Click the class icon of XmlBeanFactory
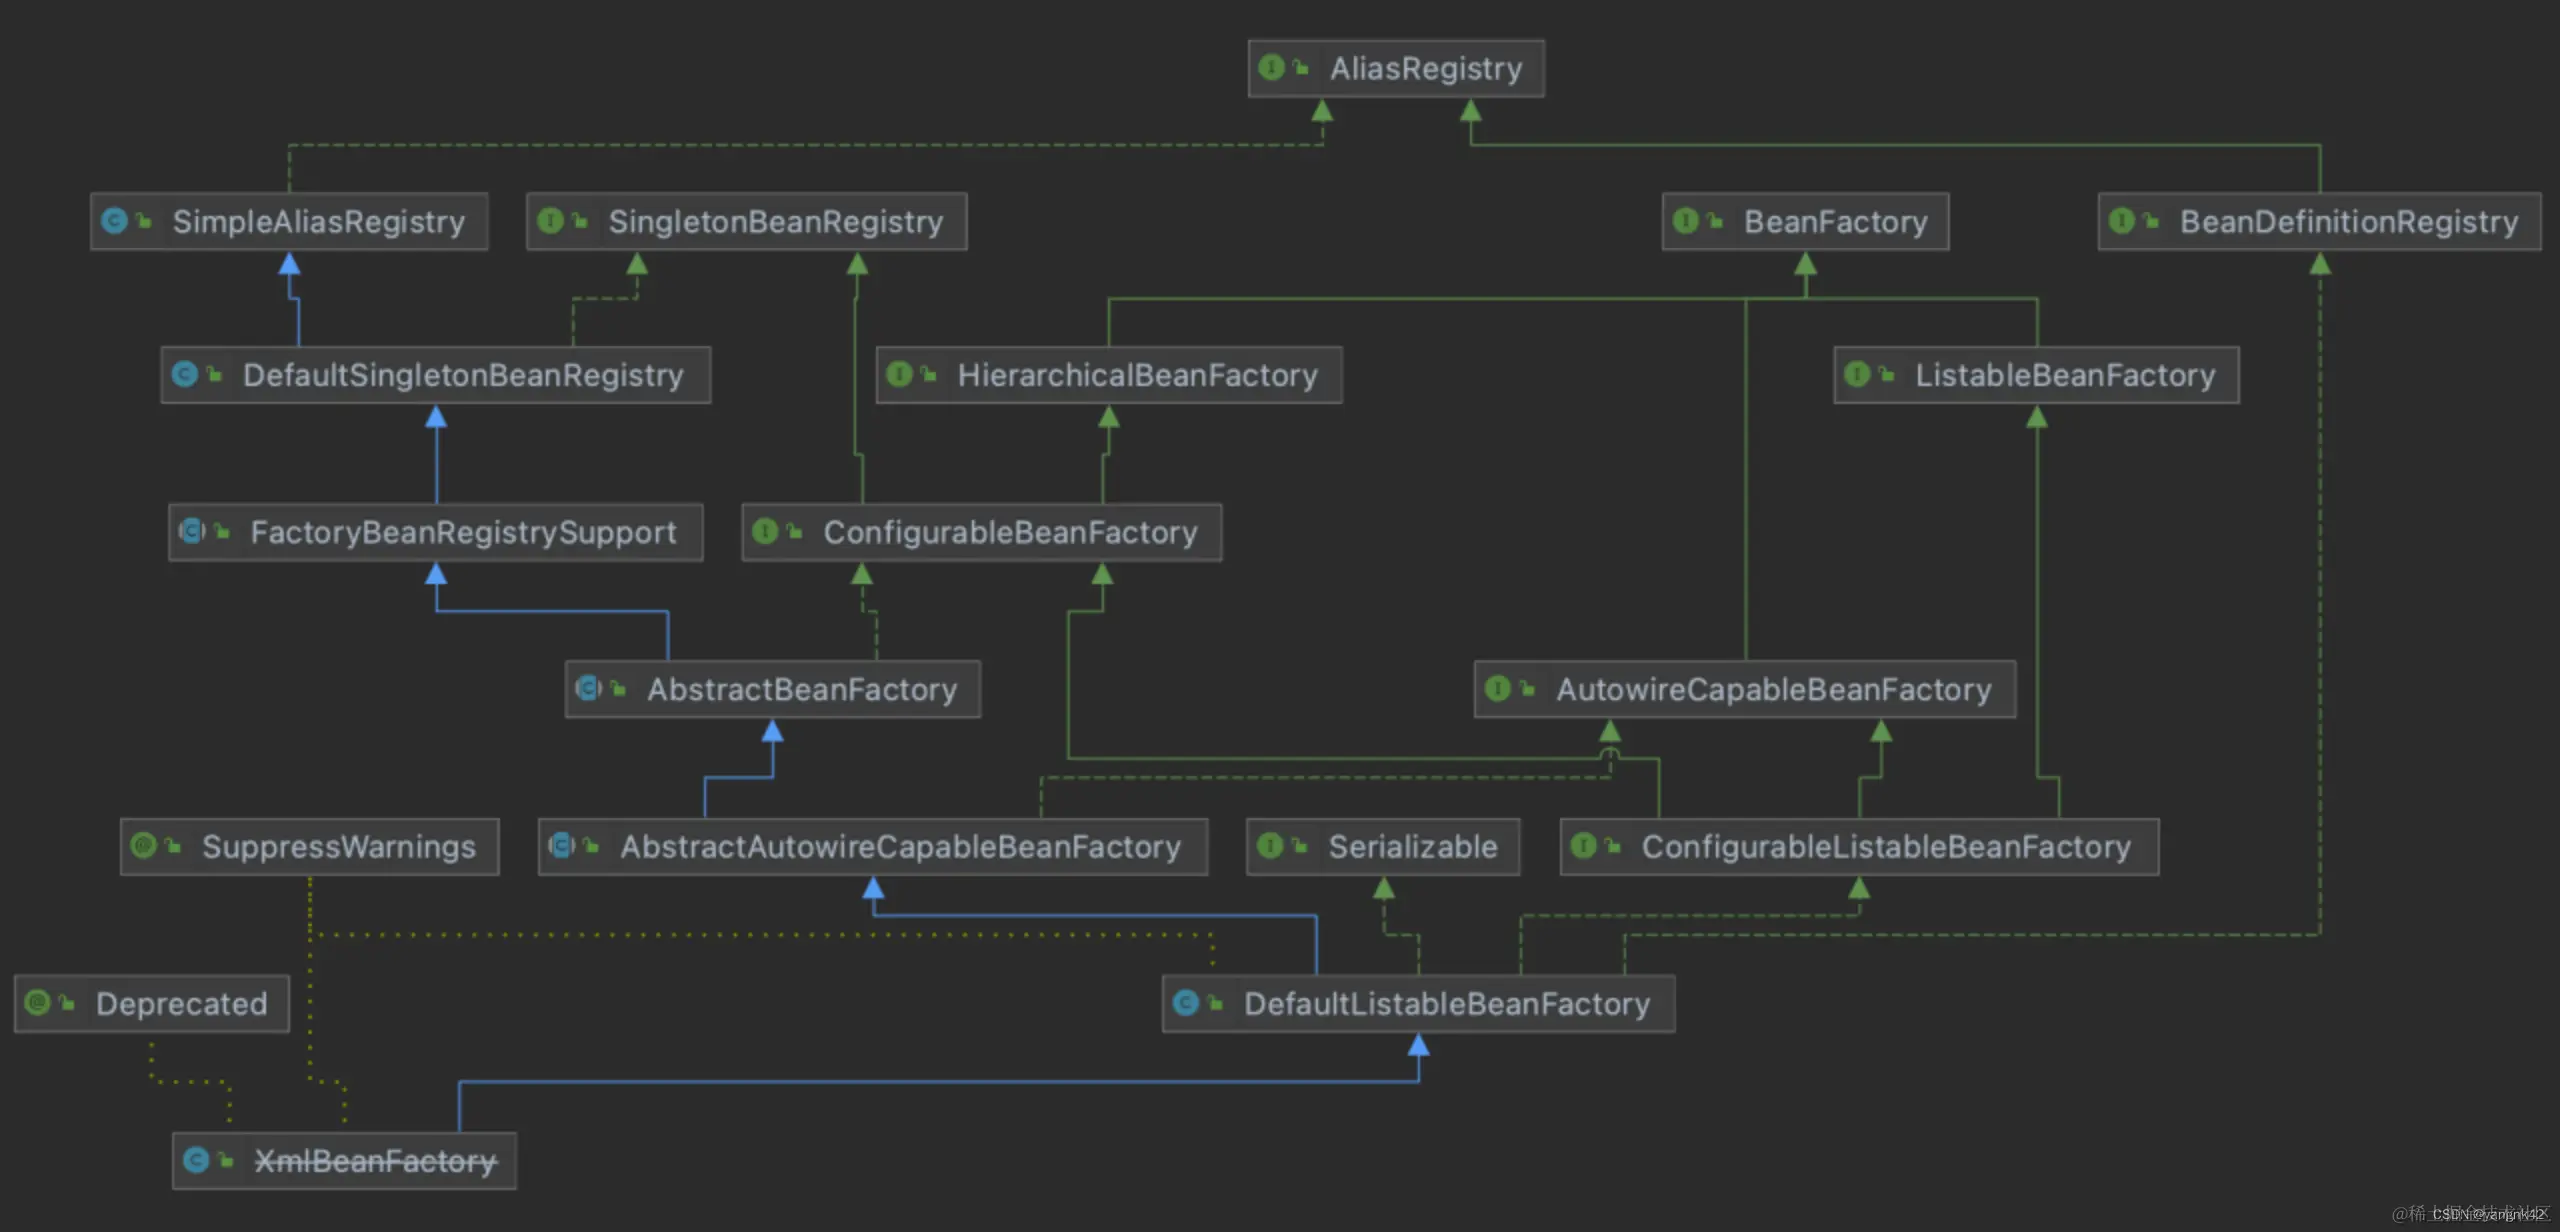Screen dimensions: 2560x1232 tap(196, 1160)
